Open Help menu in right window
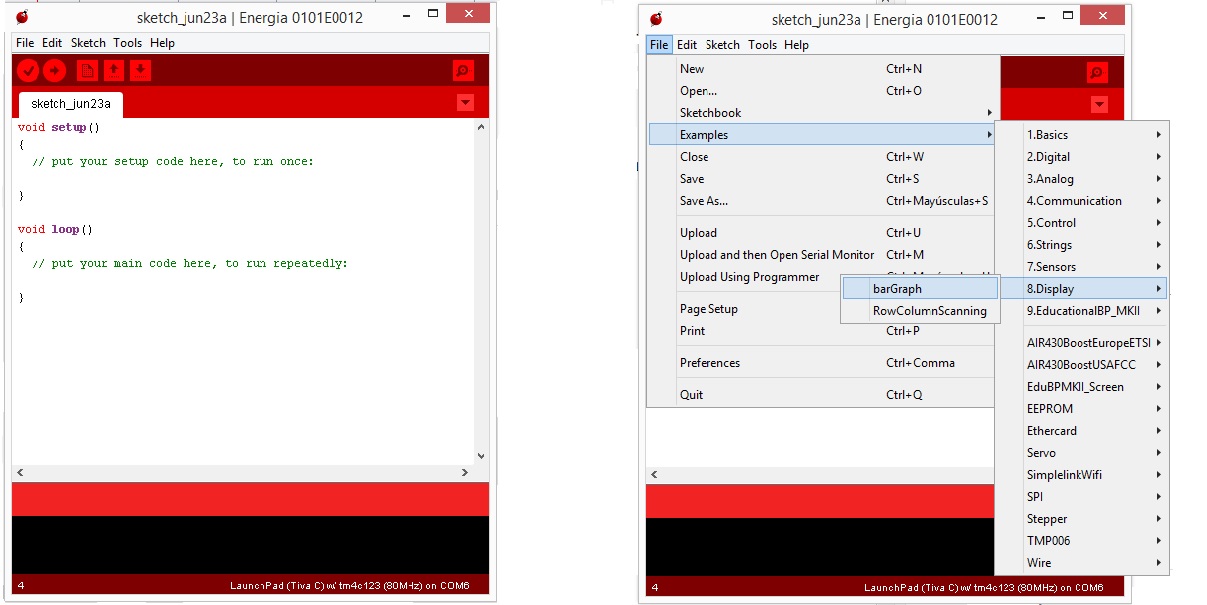1207x605 pixels. [796, 45]
